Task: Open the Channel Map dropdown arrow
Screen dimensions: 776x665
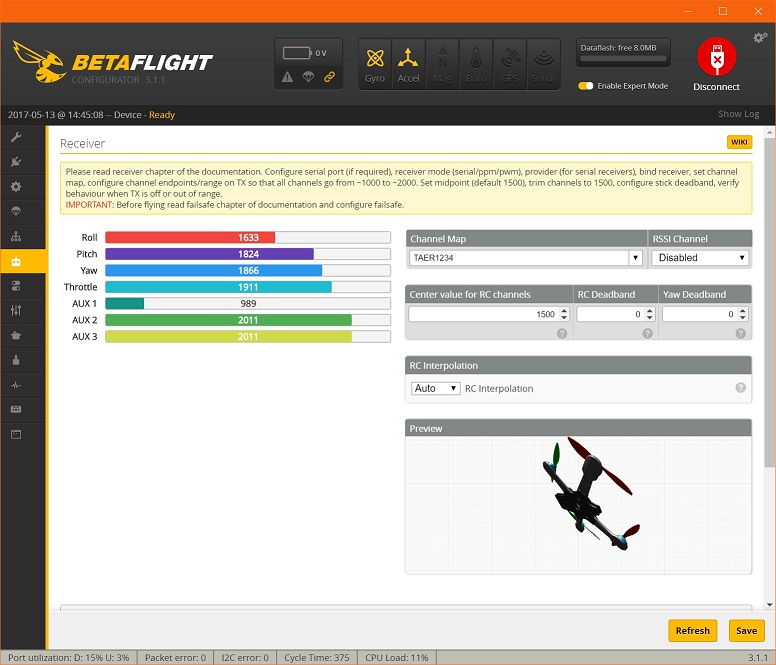Action: tap(635, 258)
